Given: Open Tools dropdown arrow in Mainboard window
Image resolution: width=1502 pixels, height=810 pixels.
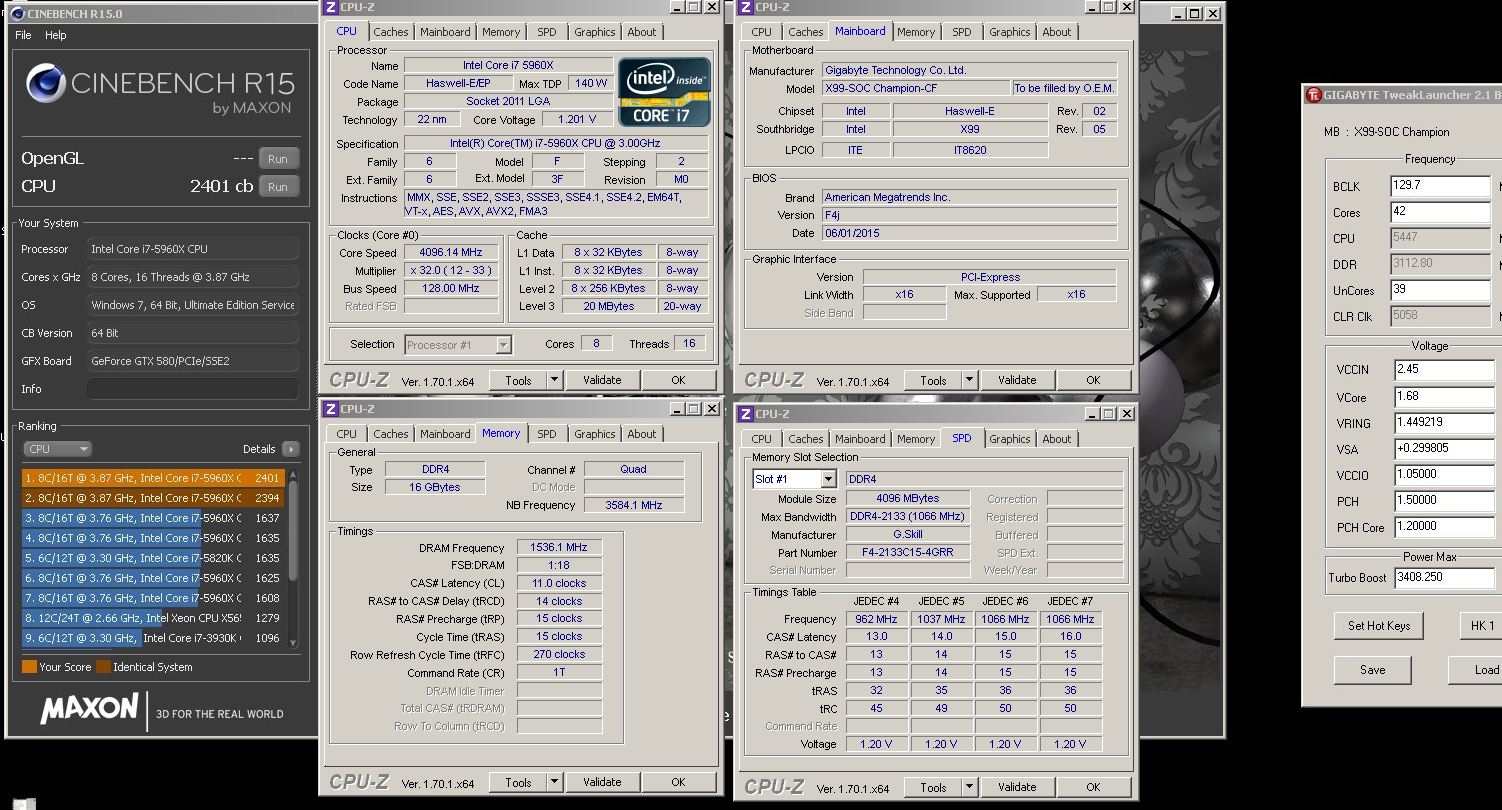Looking at the screenshot, I should 969,380.
